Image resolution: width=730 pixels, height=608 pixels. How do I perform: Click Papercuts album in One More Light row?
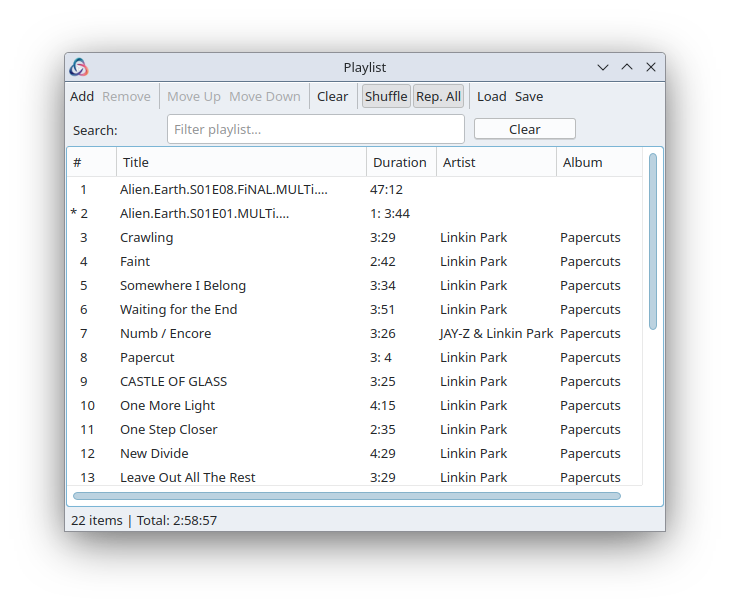point(590,405)
